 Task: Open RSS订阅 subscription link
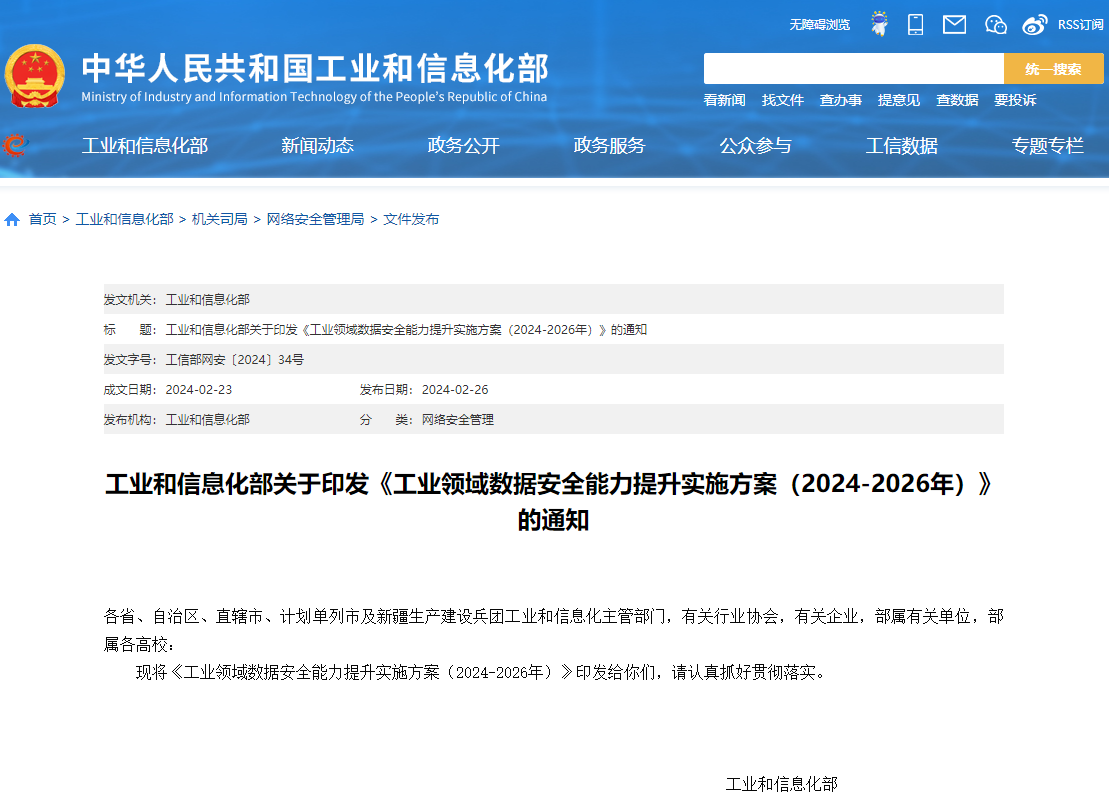click(x=1080, y=25)
